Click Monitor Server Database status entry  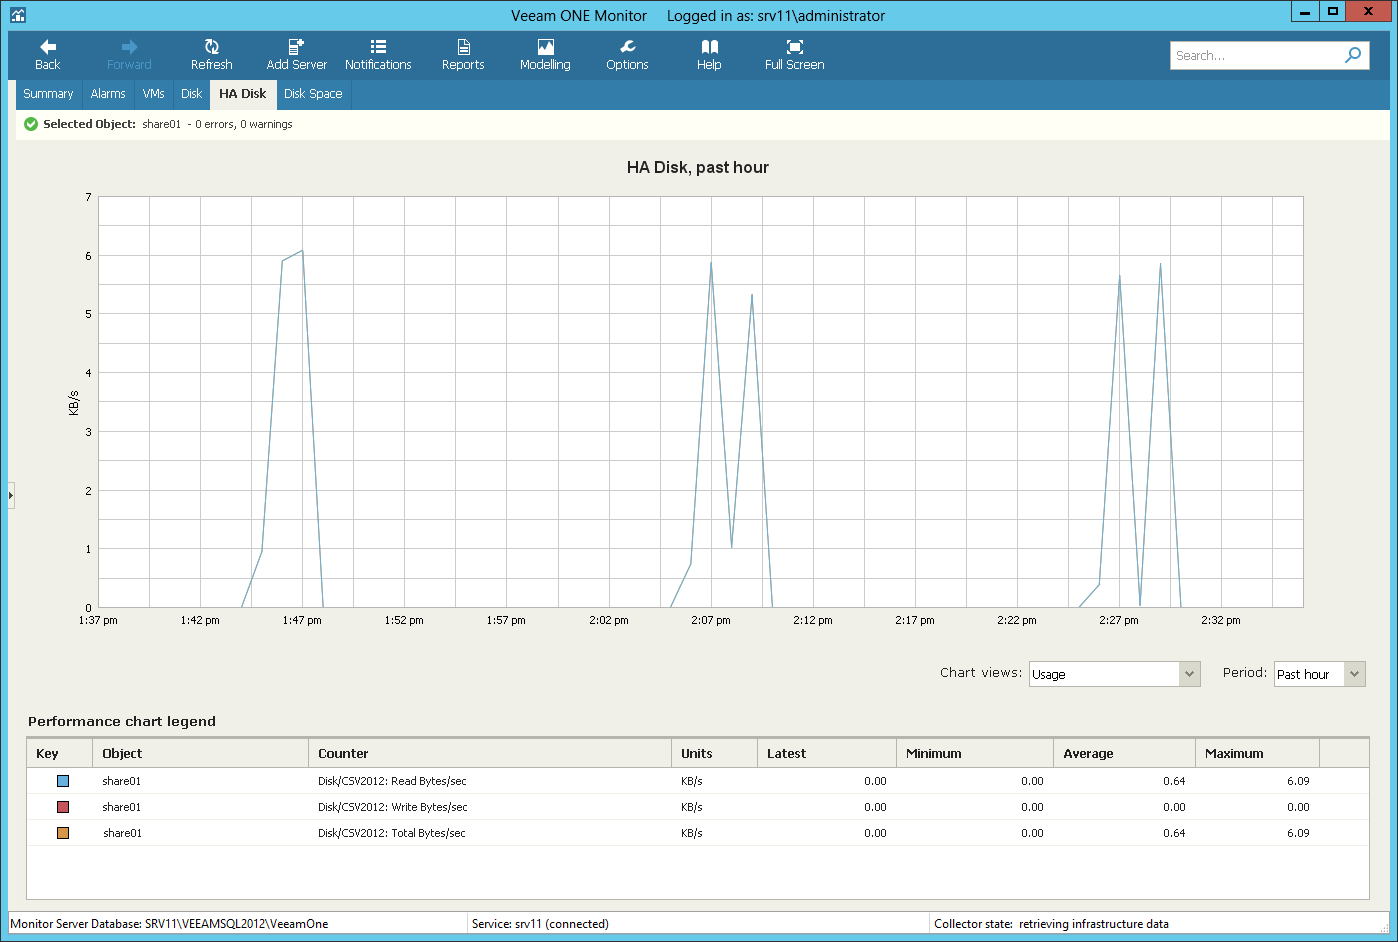[169, 924]
